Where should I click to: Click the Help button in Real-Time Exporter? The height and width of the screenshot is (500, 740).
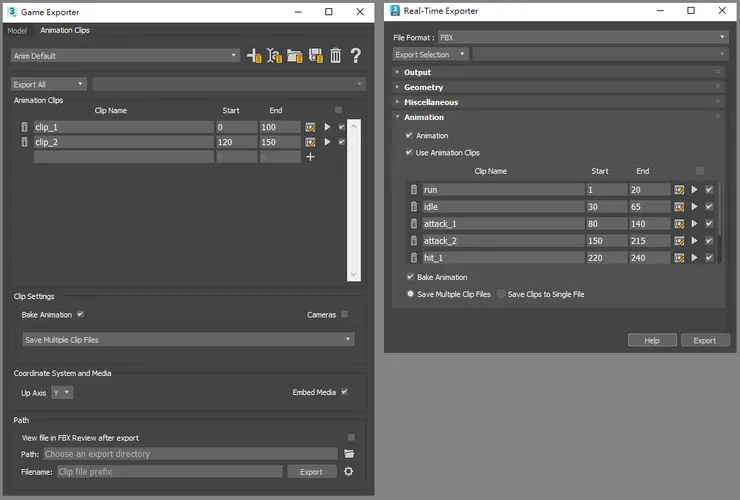652,340
